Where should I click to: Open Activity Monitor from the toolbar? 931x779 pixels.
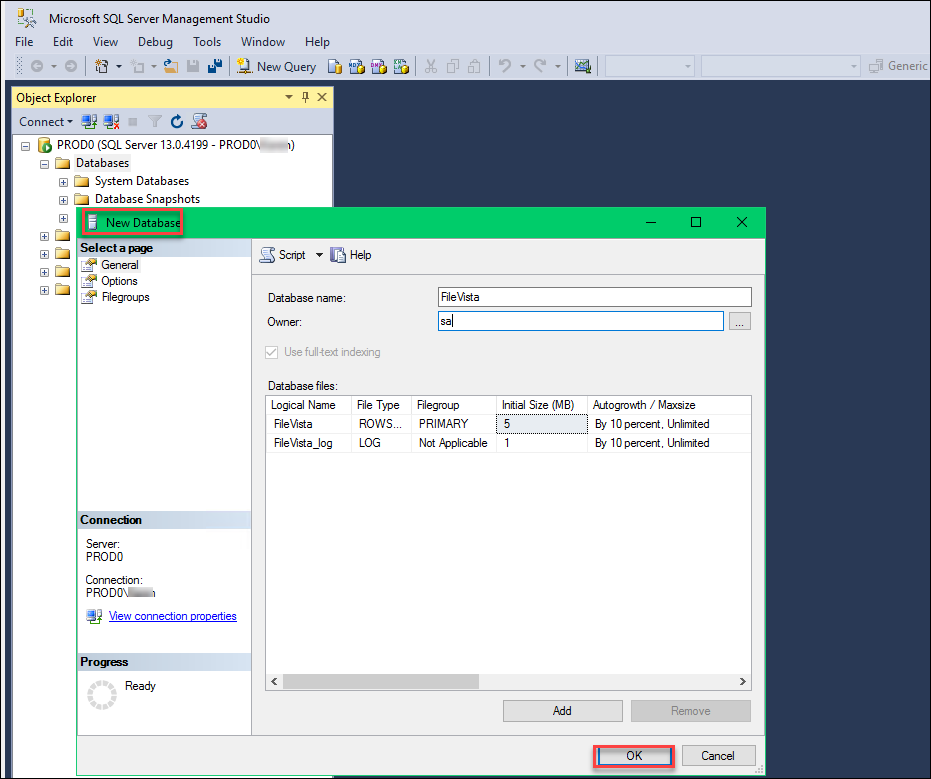(x=582, y=66)
